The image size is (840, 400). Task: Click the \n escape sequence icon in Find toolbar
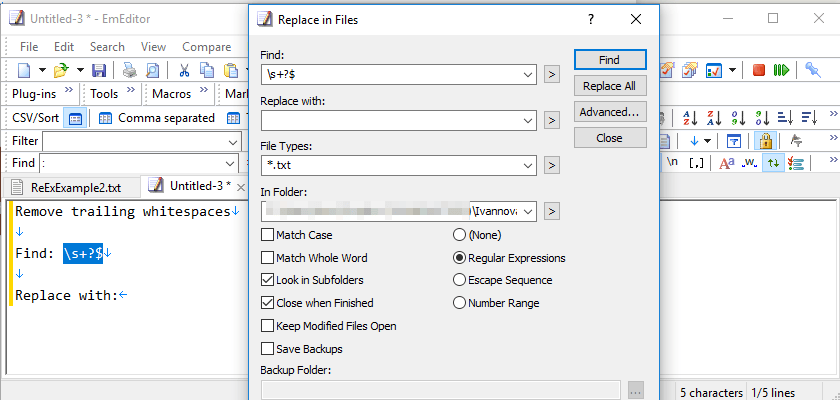(672, 162)
